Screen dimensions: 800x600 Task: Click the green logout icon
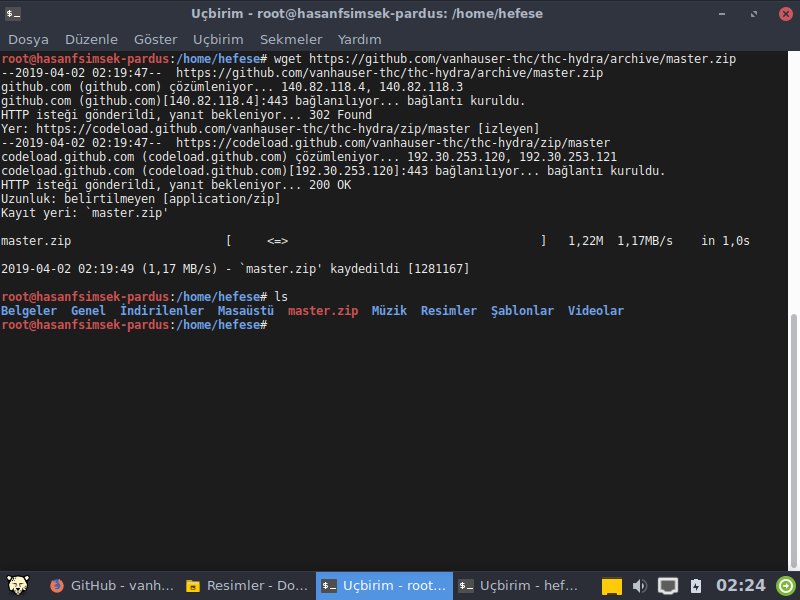pos(786,586)
